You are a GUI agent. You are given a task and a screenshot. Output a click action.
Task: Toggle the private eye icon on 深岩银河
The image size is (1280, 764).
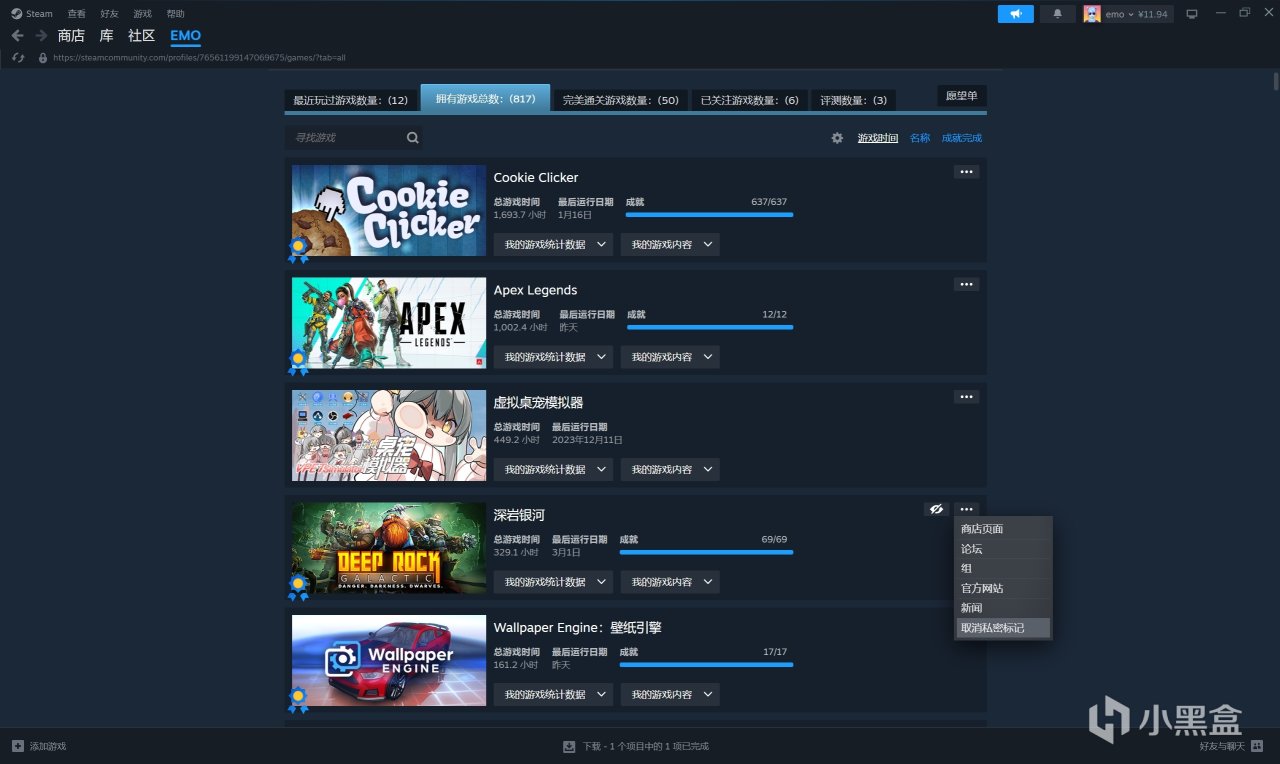click(x=936, y=509)
